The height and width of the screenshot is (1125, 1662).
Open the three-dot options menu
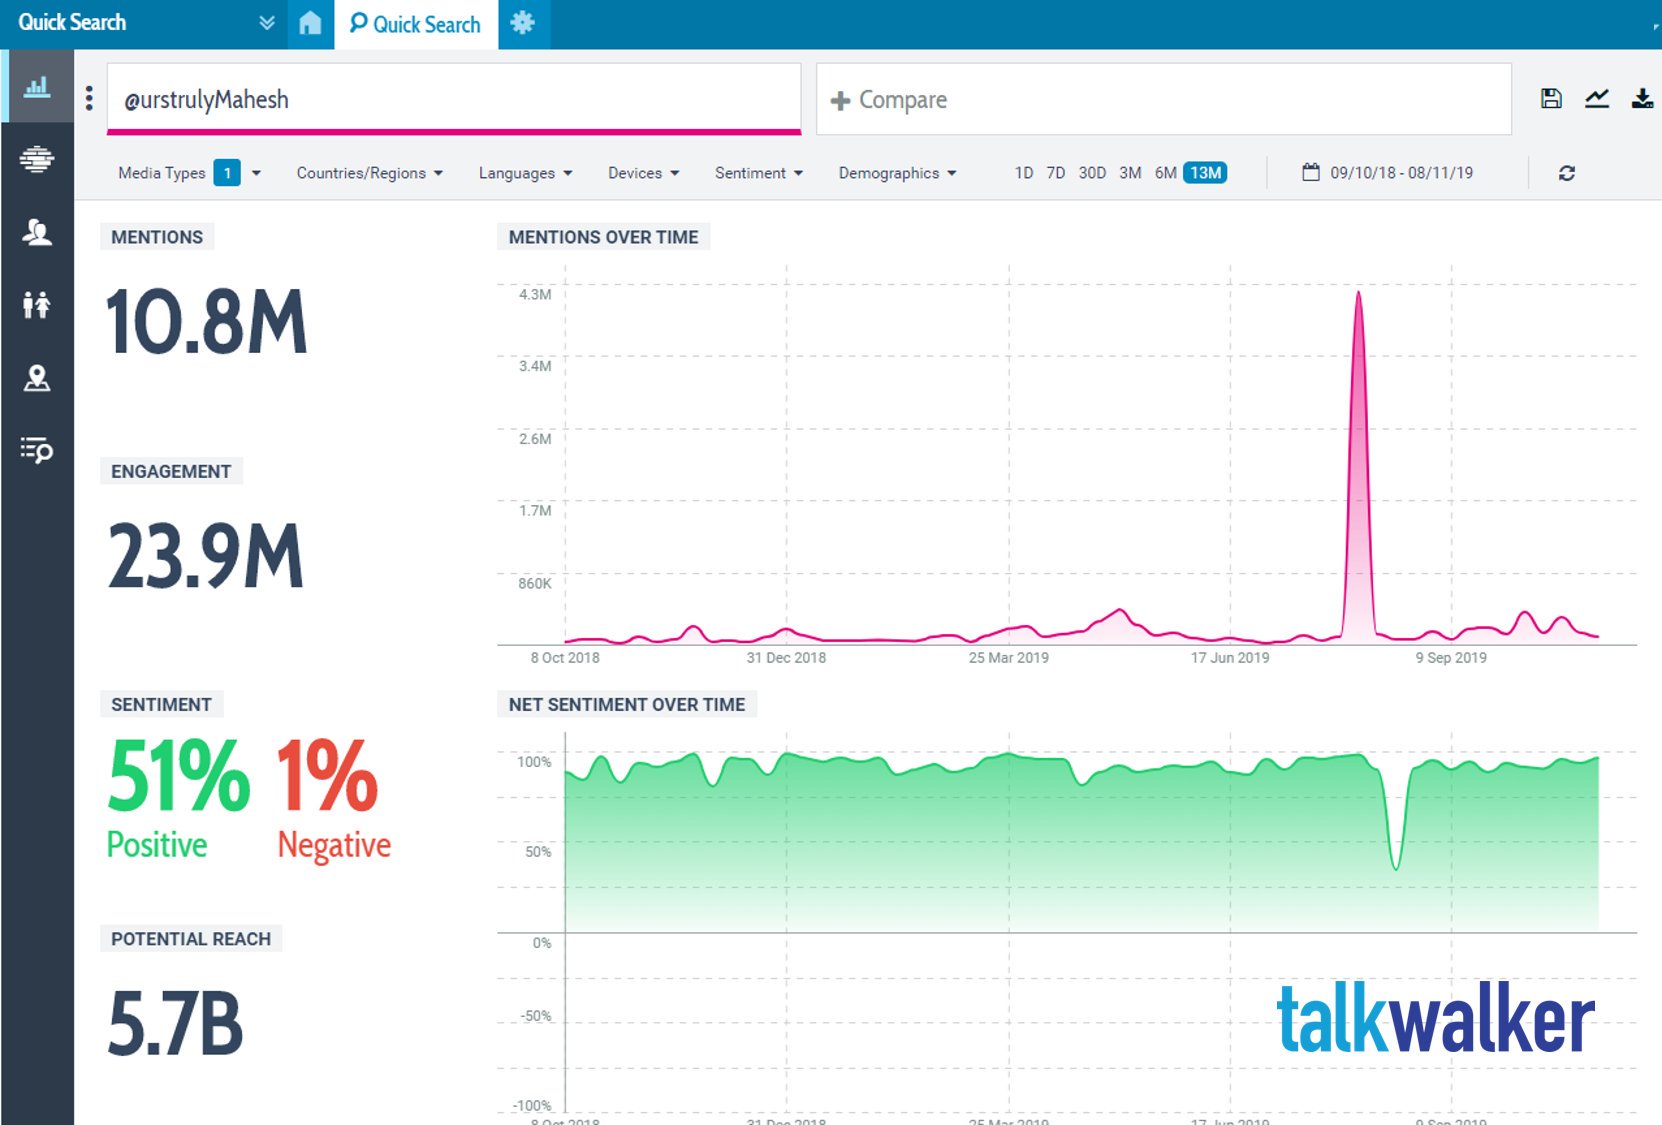pyautogui.click(x=89, y=98)
